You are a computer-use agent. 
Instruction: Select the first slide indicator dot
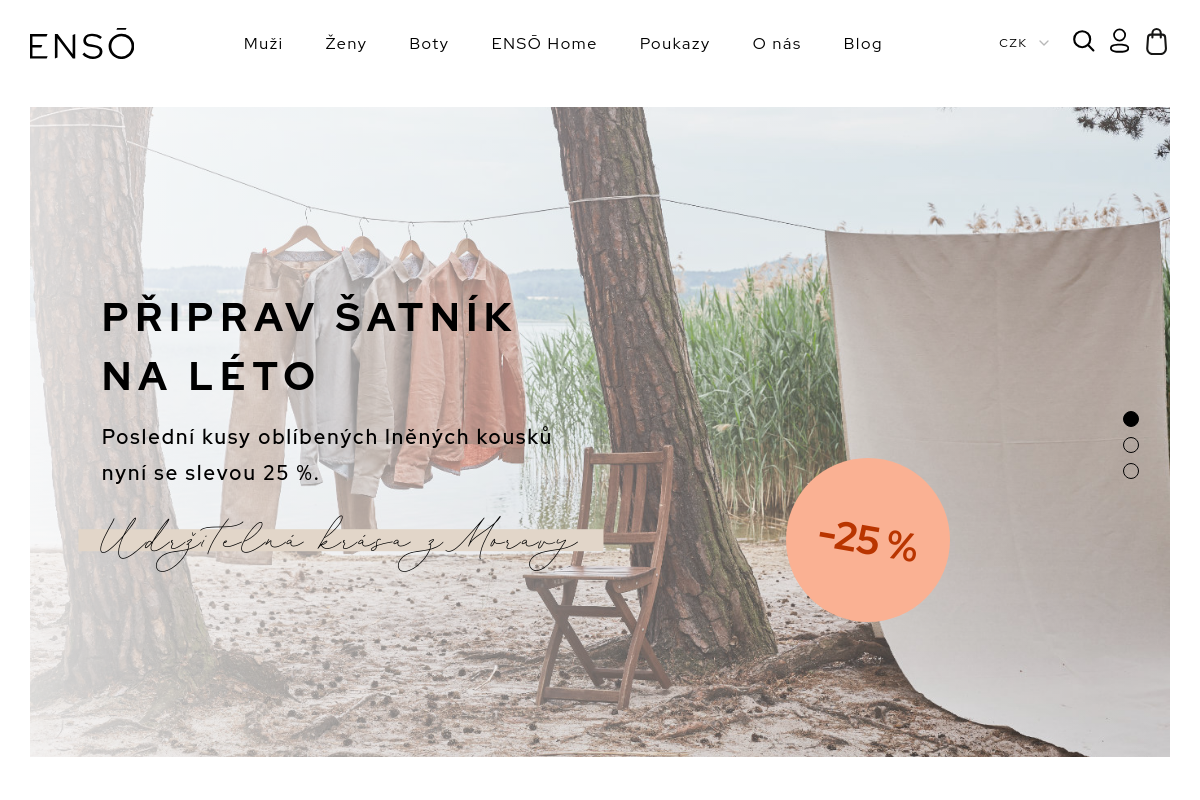pyautogui.click(x=1131, y=419)
